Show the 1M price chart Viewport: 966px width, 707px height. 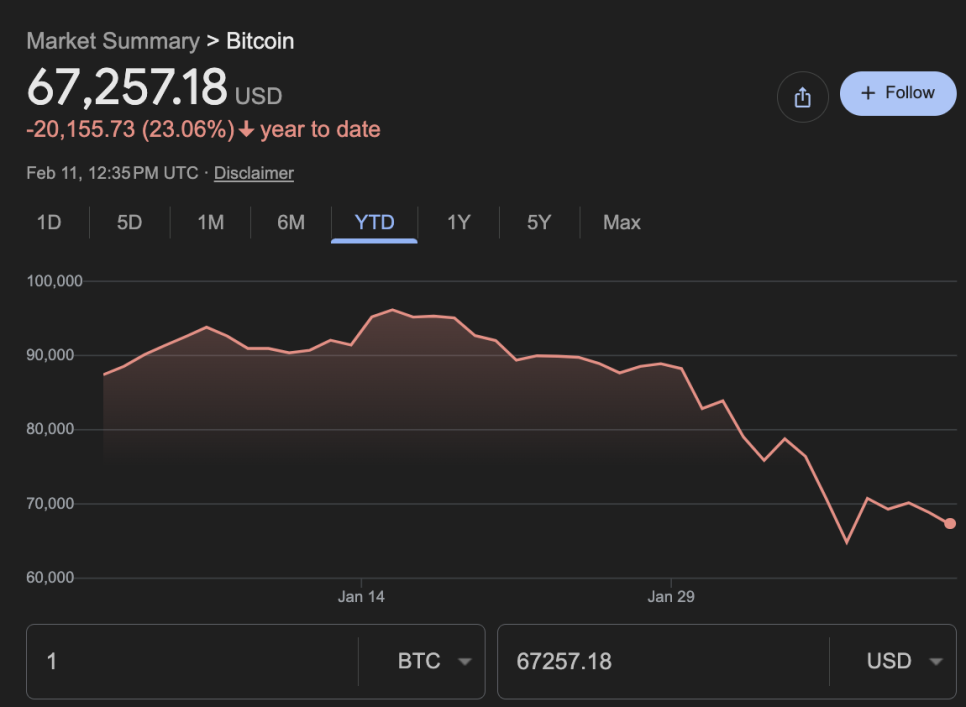click(210, 222)
